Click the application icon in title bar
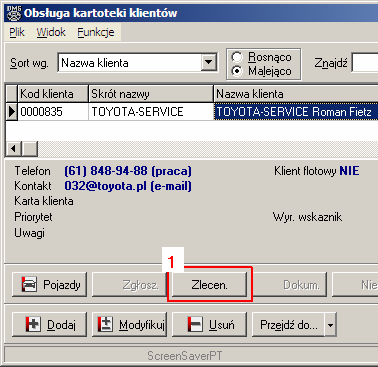 (x=14, y=13)
